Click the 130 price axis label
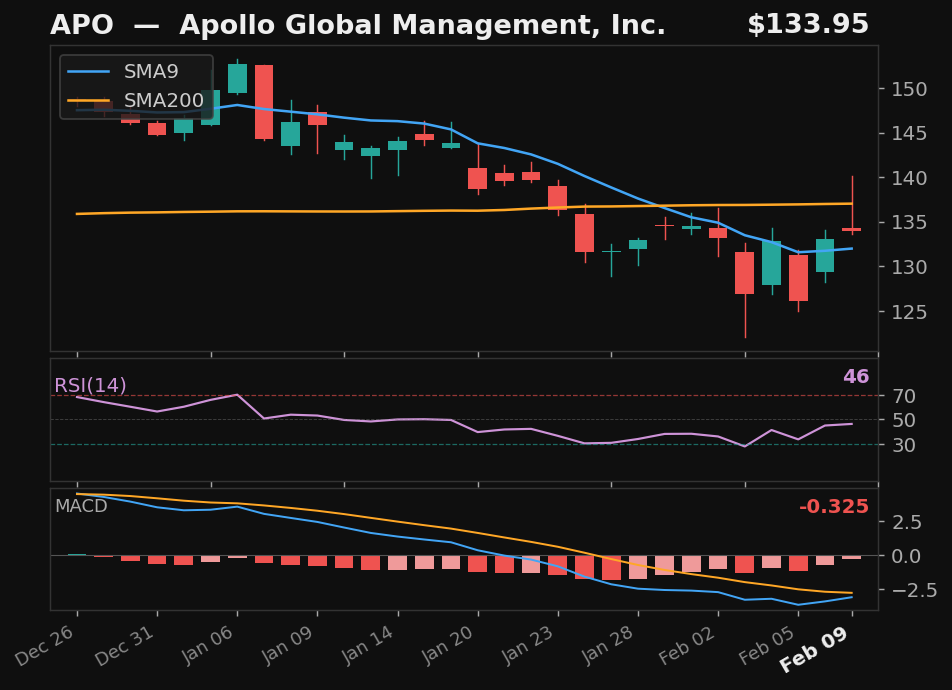The image size is (952, 690). [x=909, y=267]
